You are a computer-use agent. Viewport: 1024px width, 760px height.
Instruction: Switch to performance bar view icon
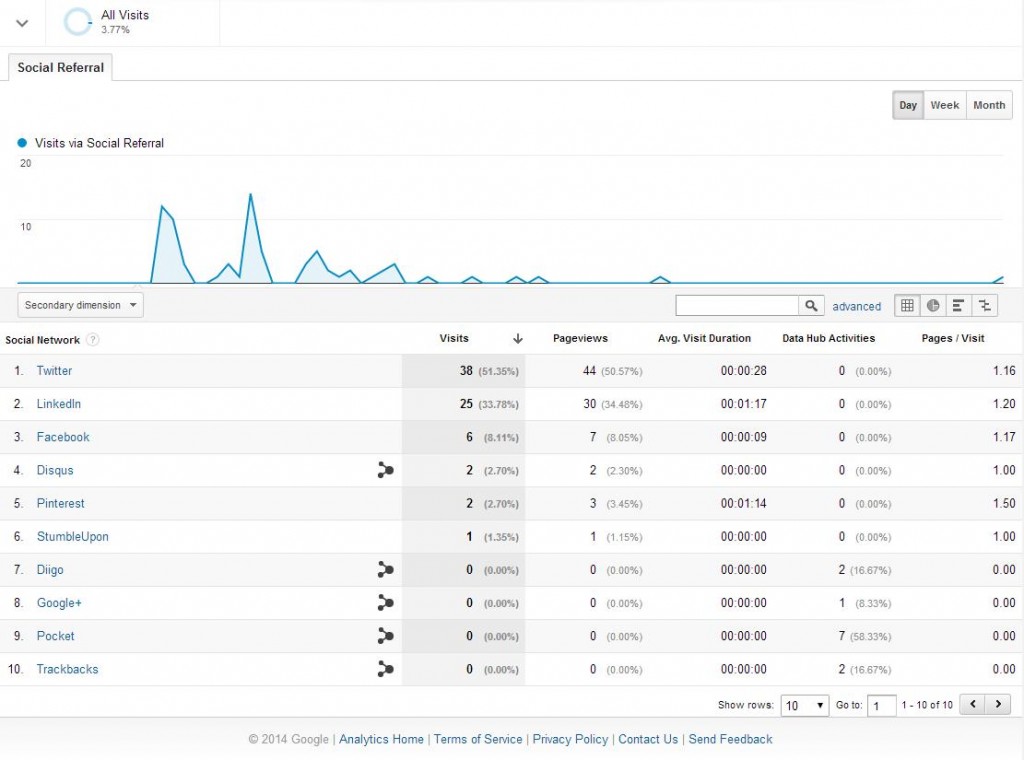tap(958, 305)
